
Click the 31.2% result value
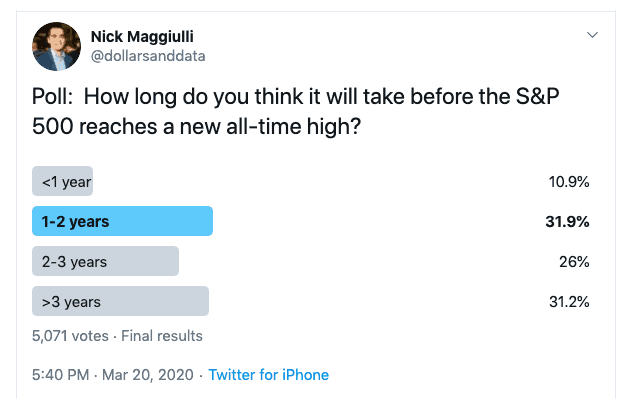tap(569, 302)
